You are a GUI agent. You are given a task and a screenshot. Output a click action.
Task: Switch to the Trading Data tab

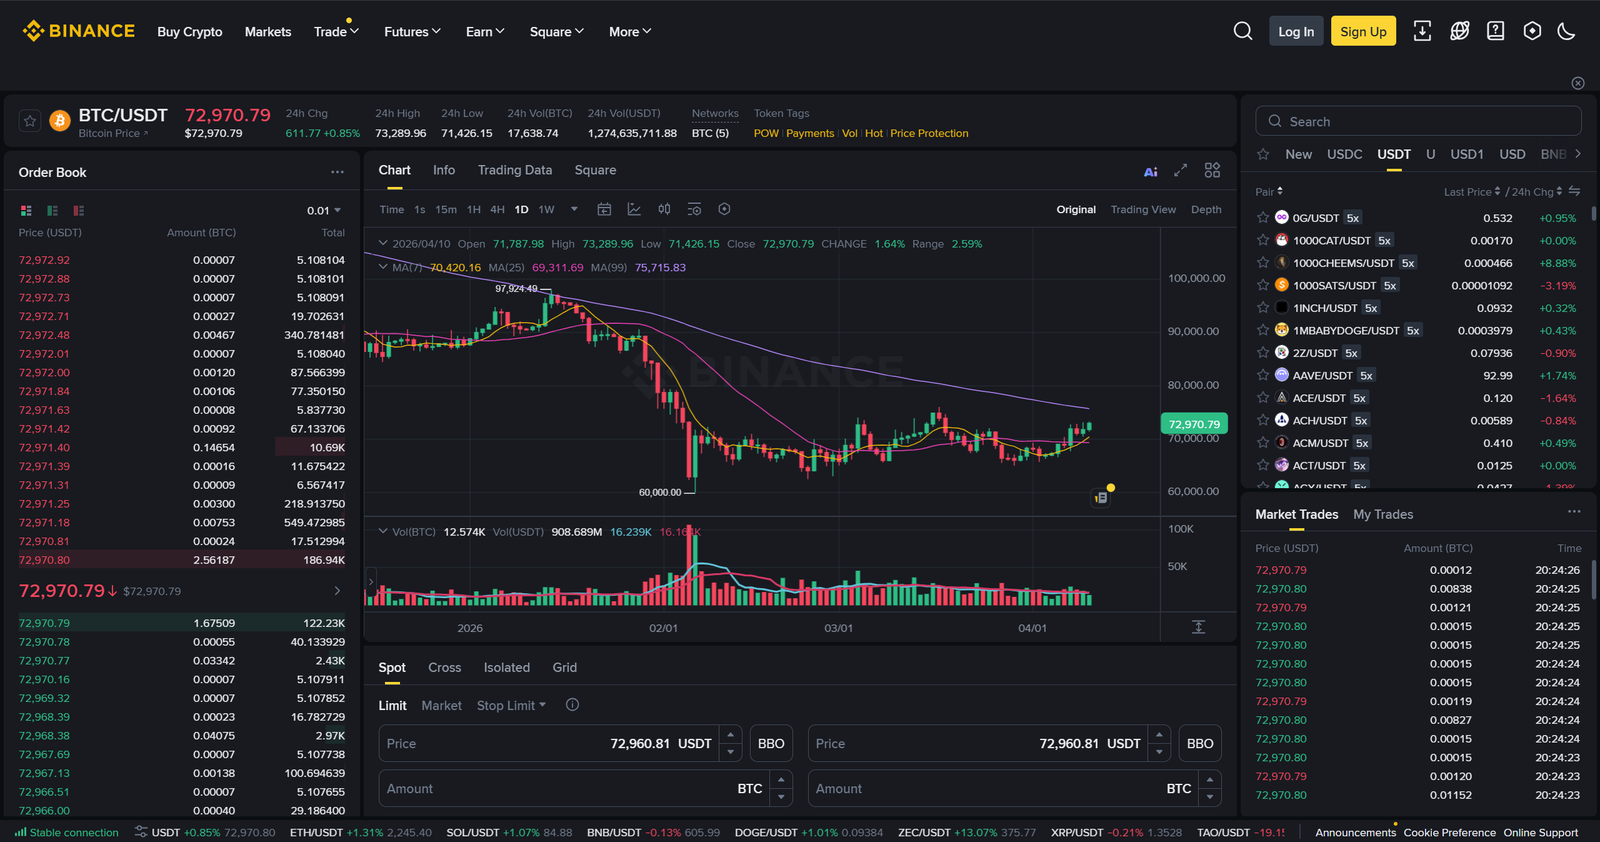point(515,170)
